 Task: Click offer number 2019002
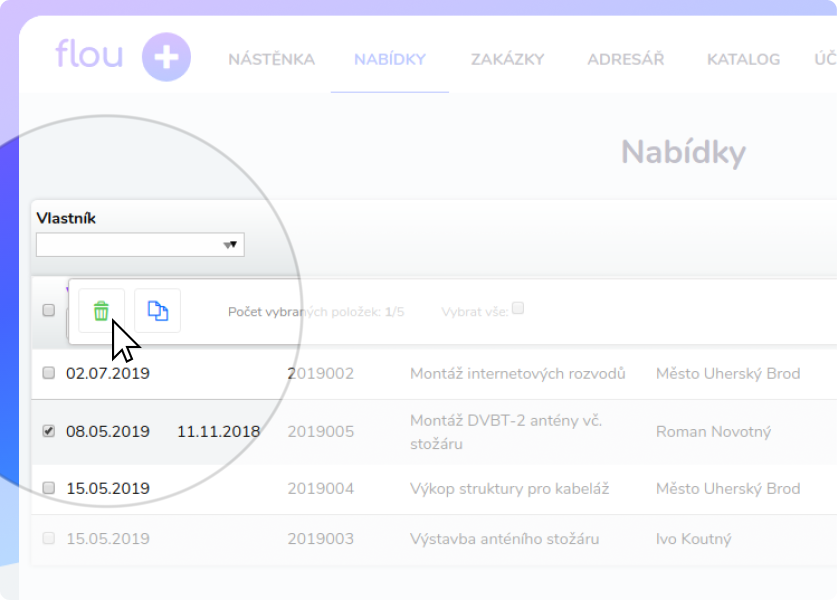[x=320, y=374]
